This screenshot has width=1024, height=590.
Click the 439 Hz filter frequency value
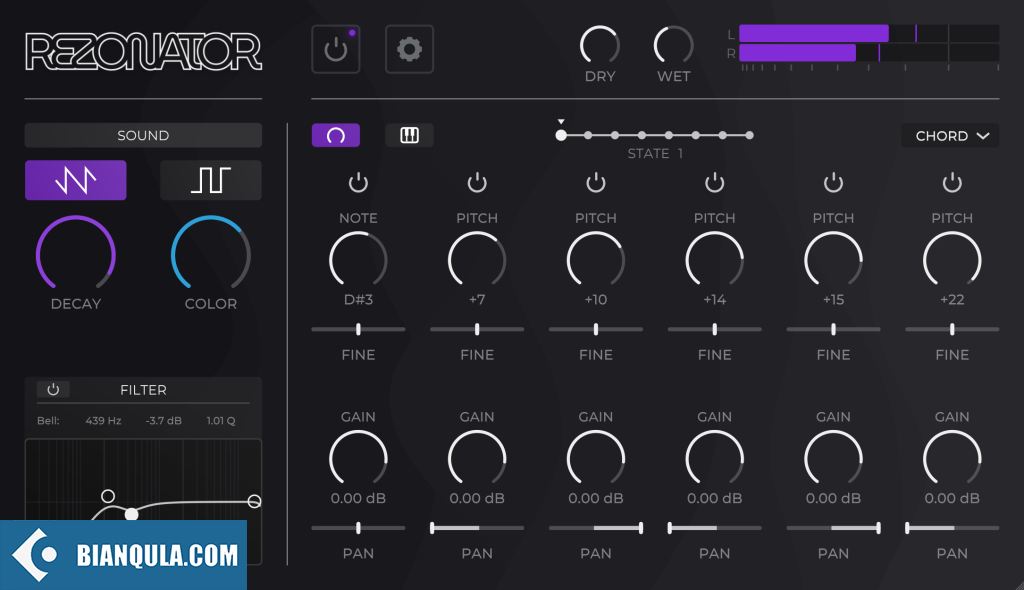[x=103, y=421]
